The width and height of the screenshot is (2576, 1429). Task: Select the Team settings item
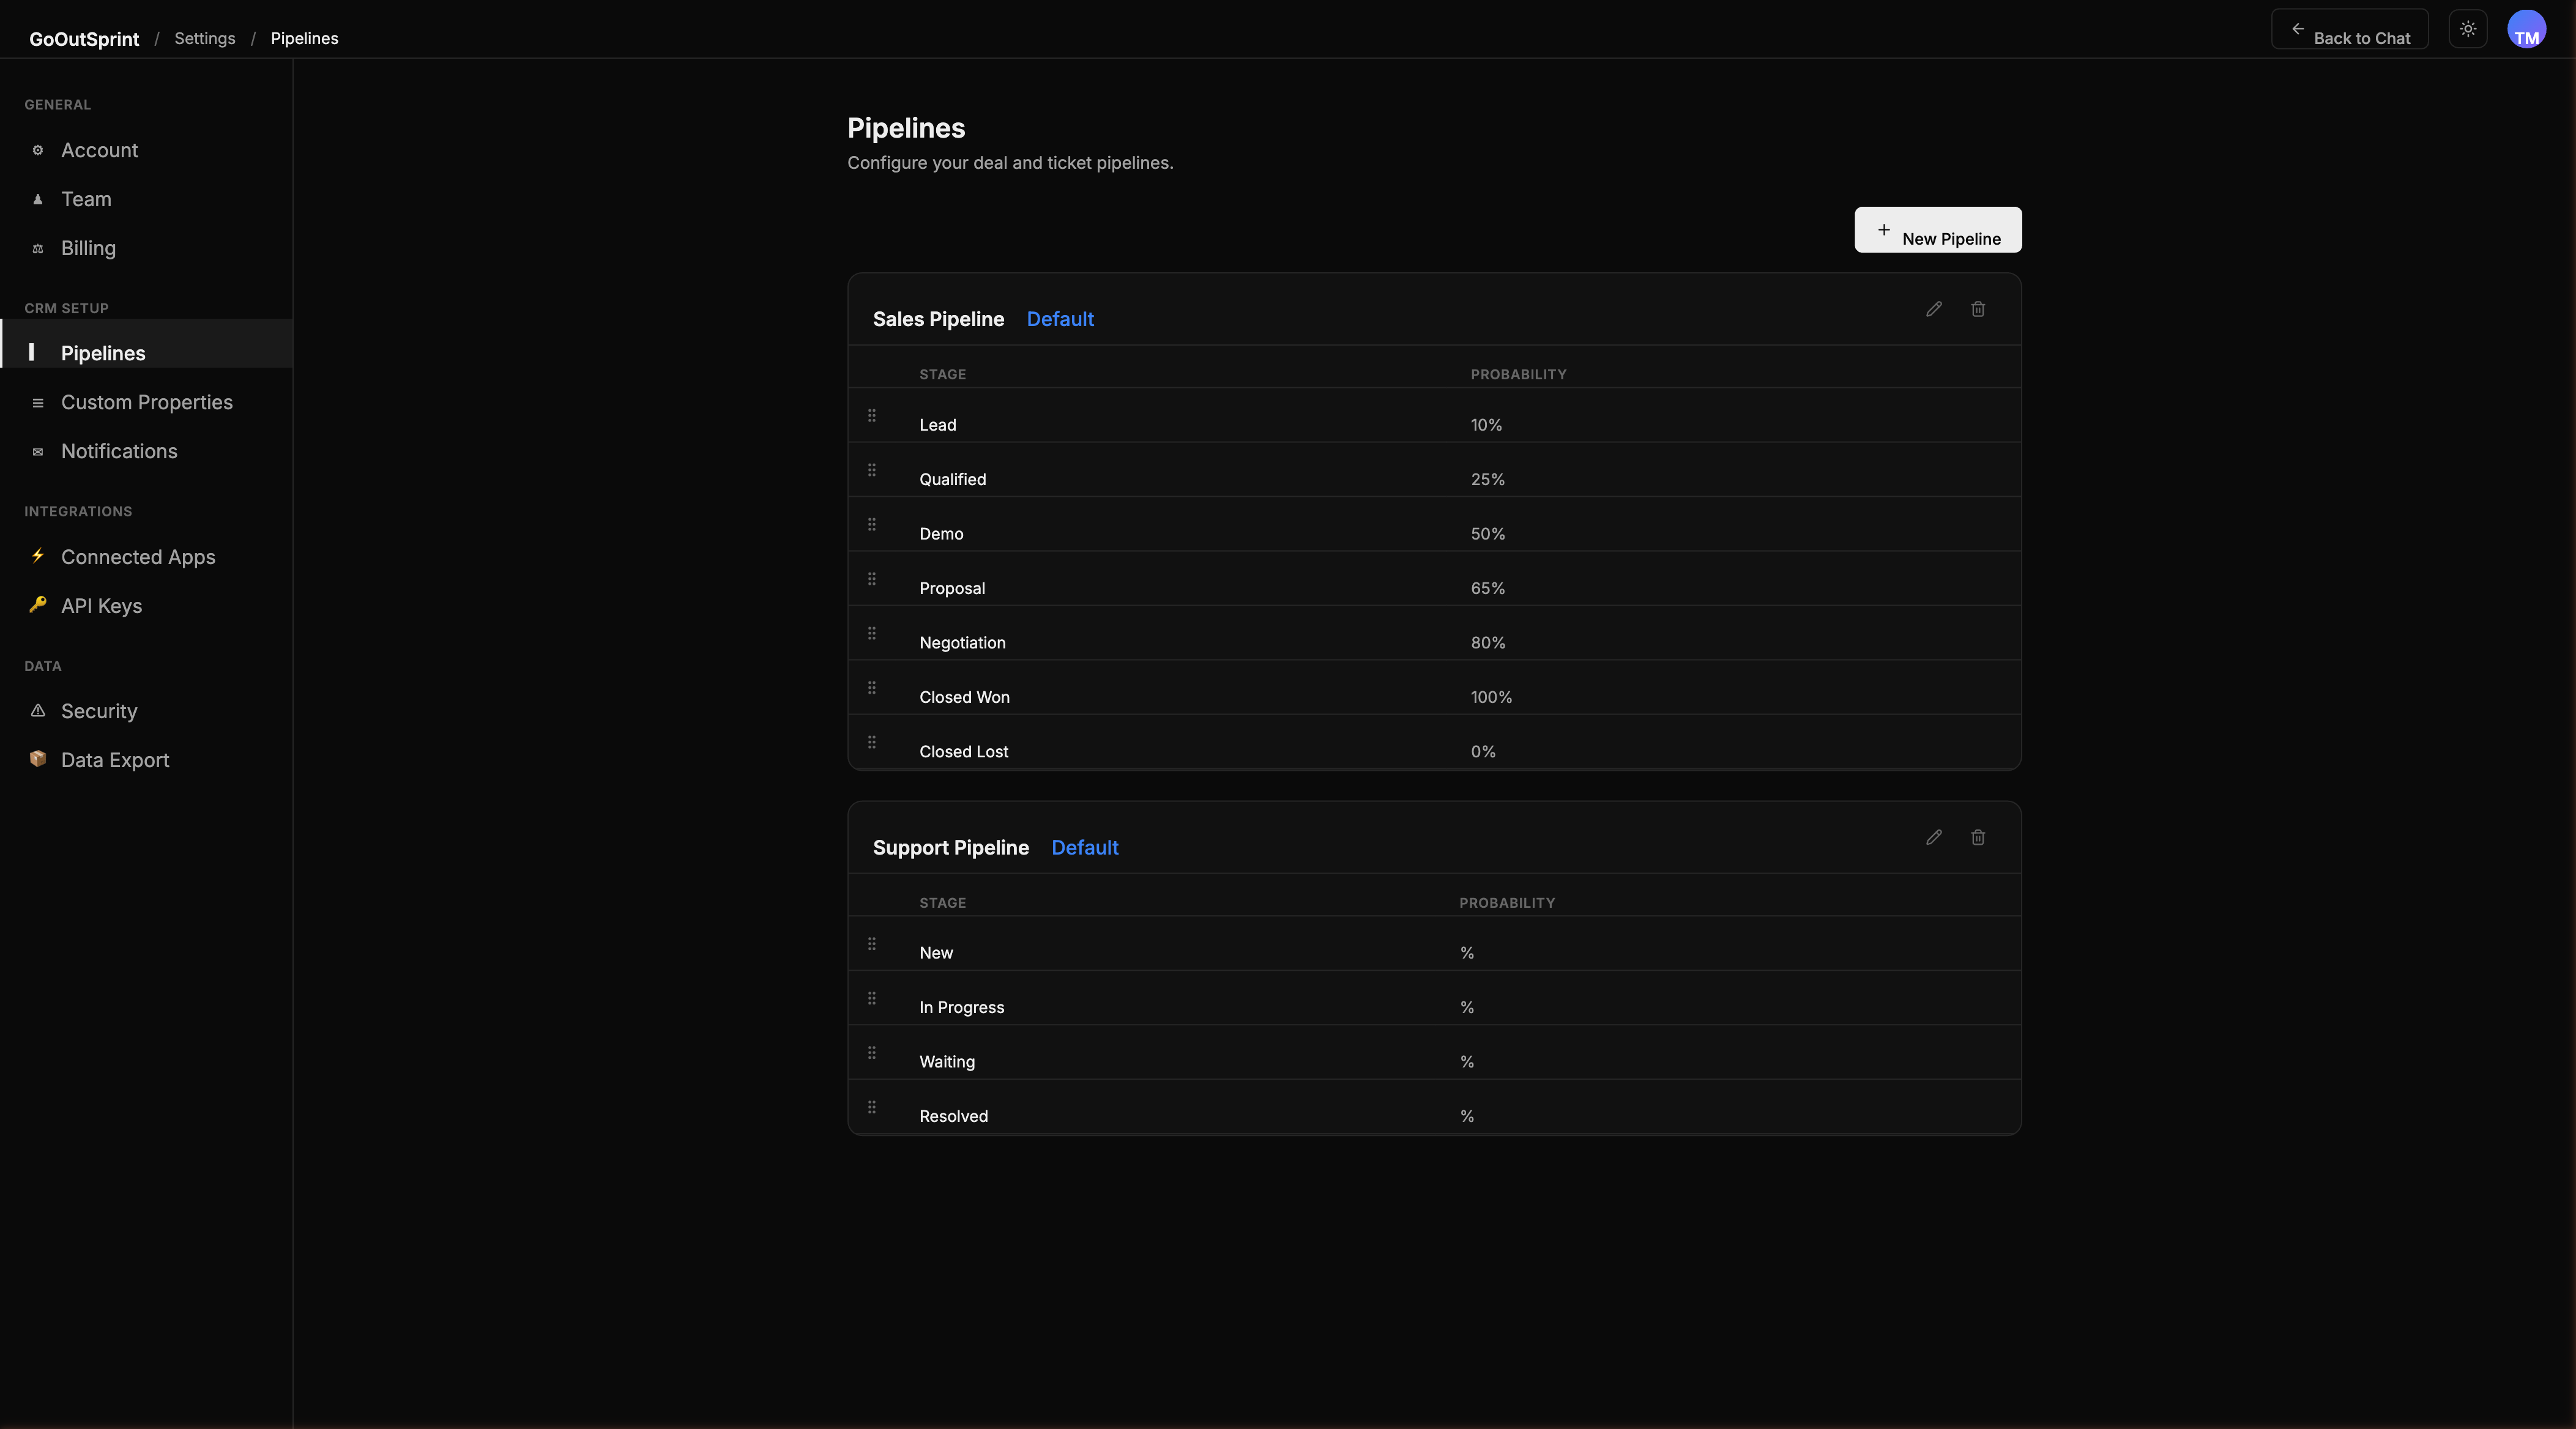[86, 199]
